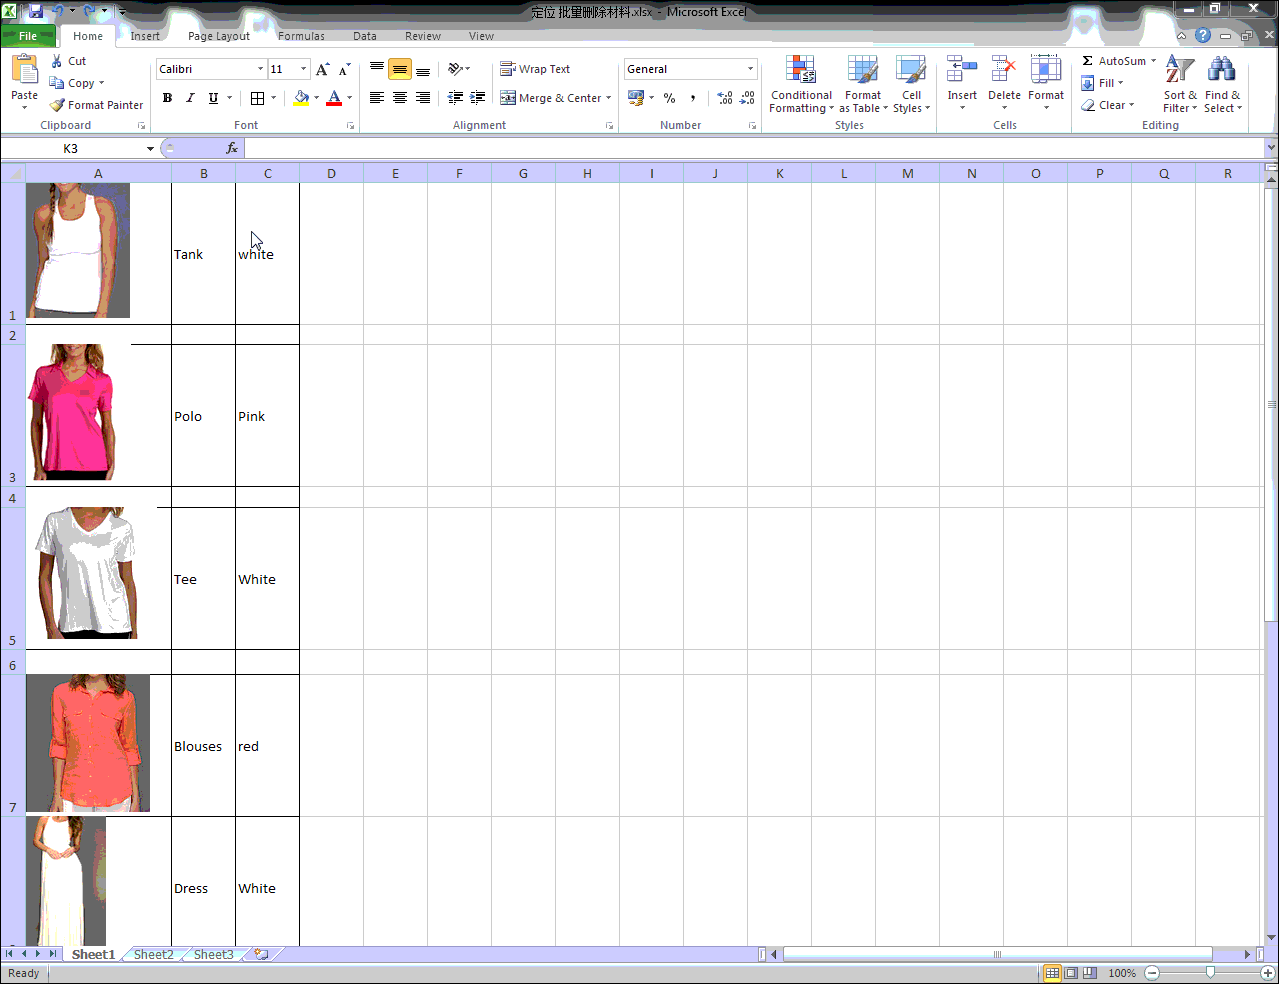Viewport: 1279px width, 984px height.
Task: Increase indent in Alignment group
Action: click(x=478, y=98)
